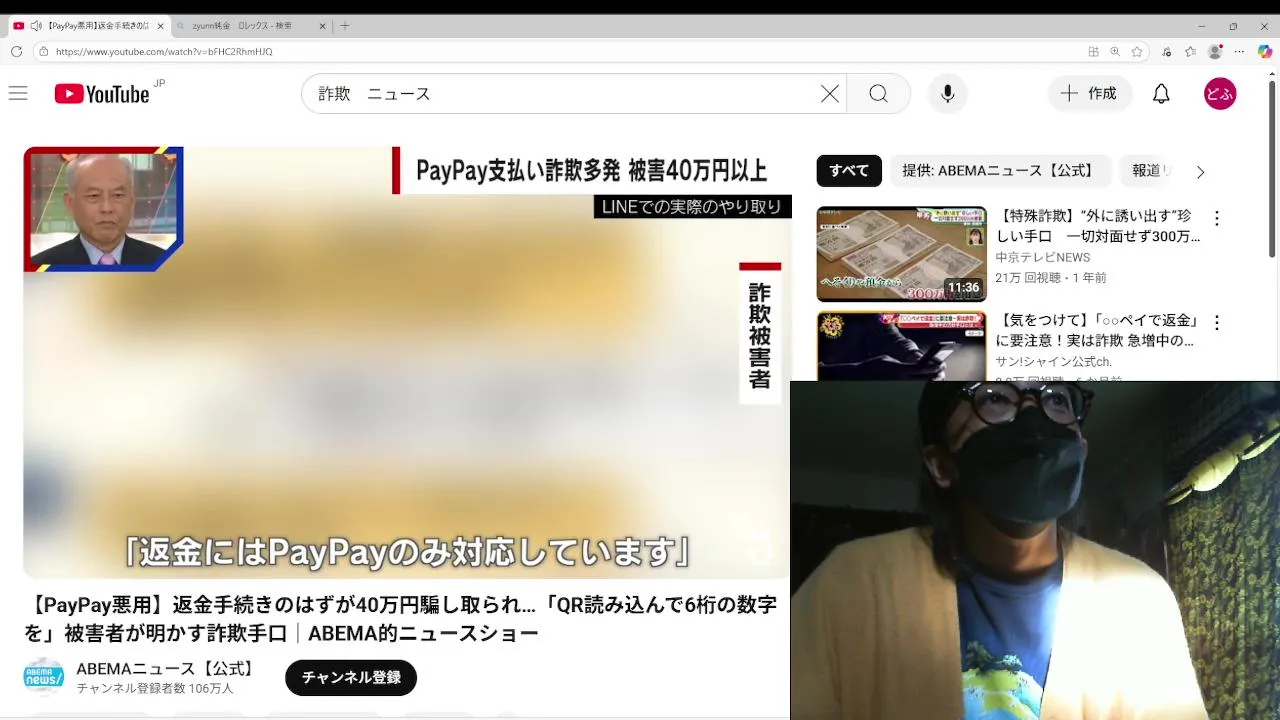1280x720 pixels.
Task: Open the 特殊詐欺 video thumbnail
Action: 901,254
